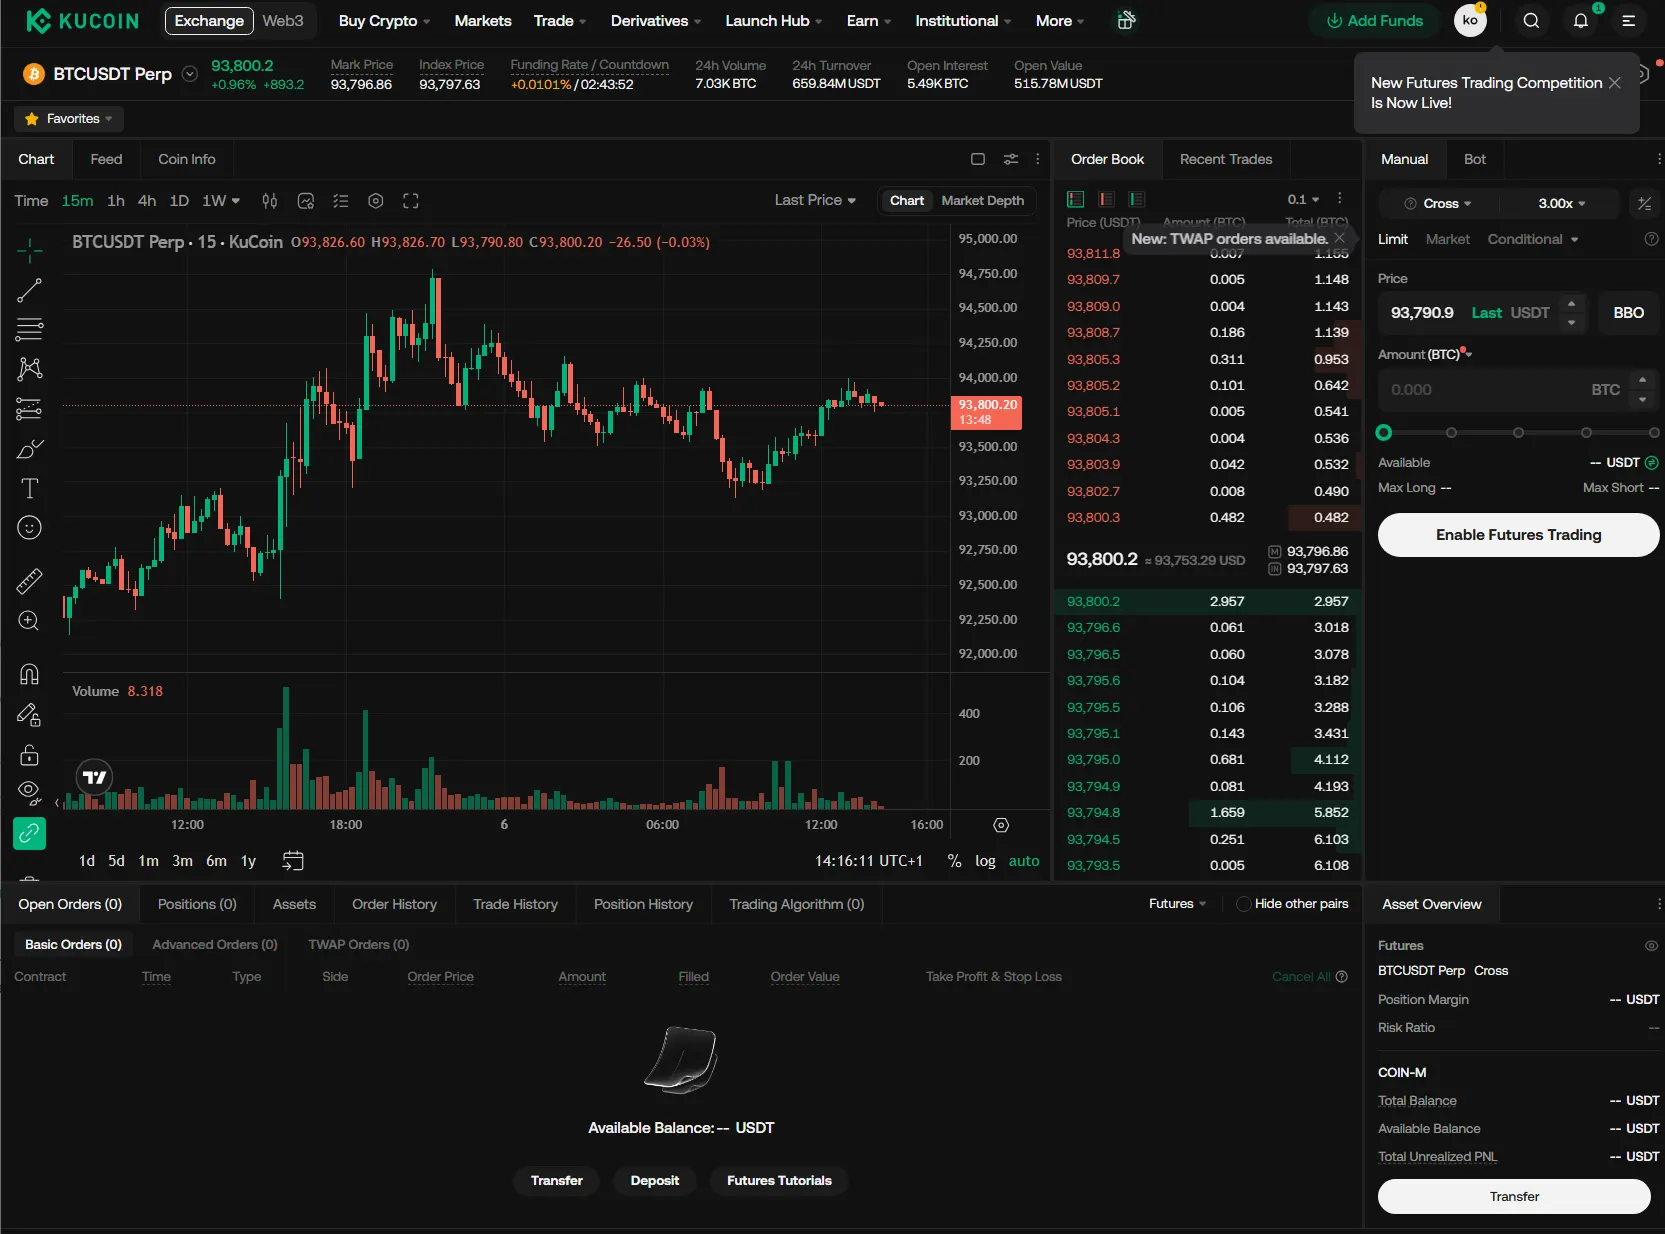
Task: Open the search magnifier in header
Action: point(1531,21)
